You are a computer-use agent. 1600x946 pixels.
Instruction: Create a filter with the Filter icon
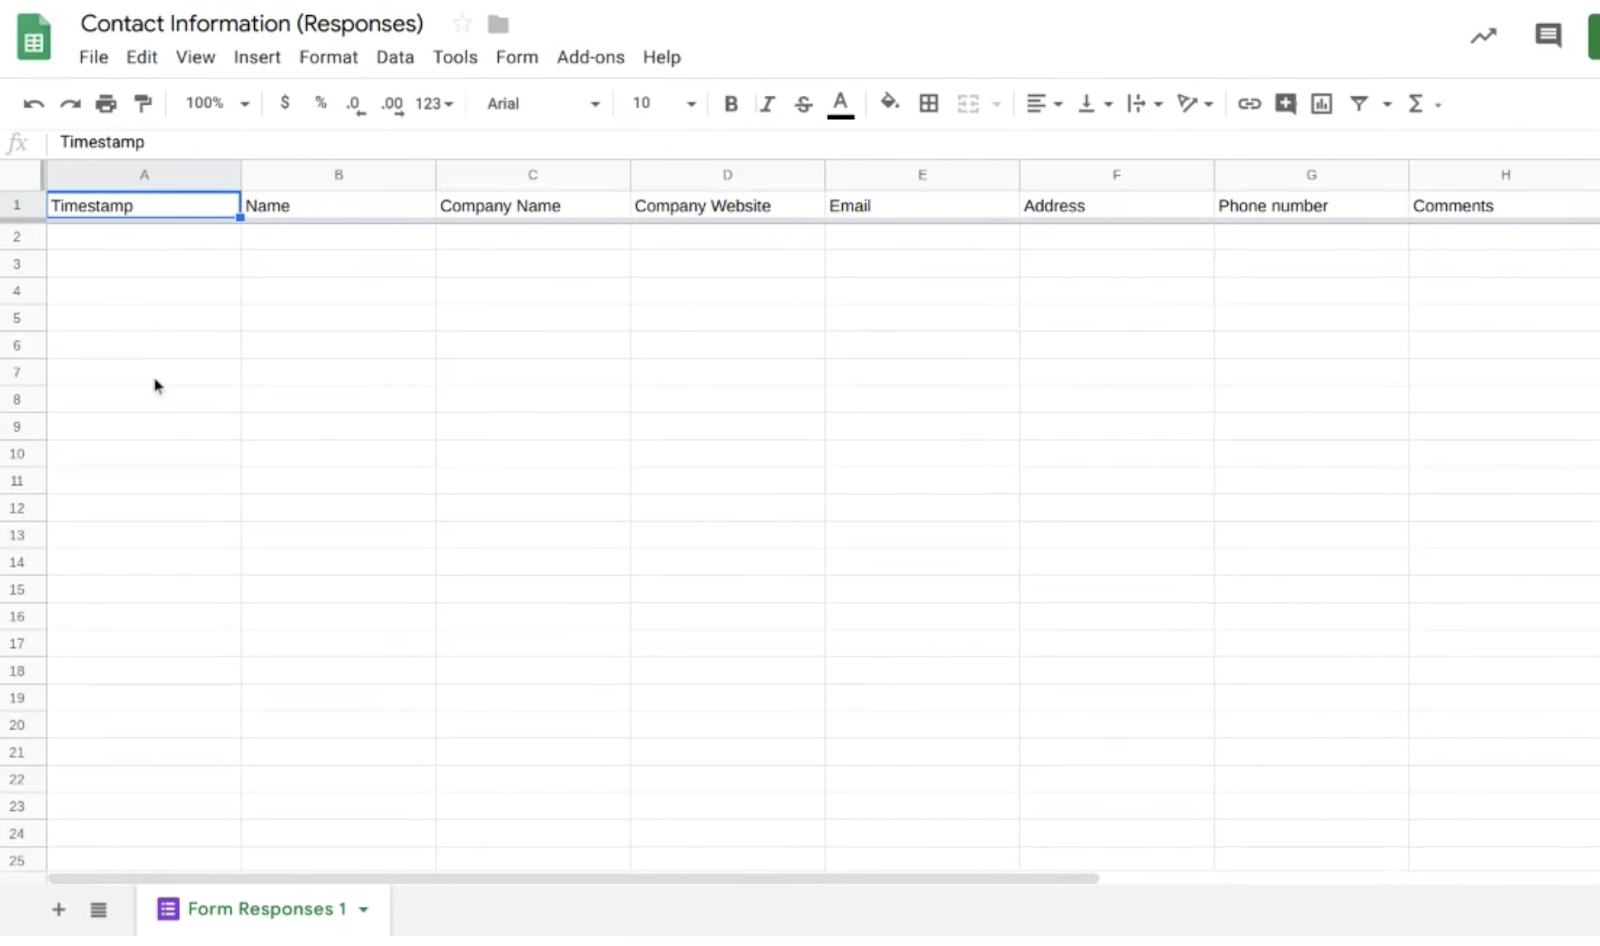1360,103
